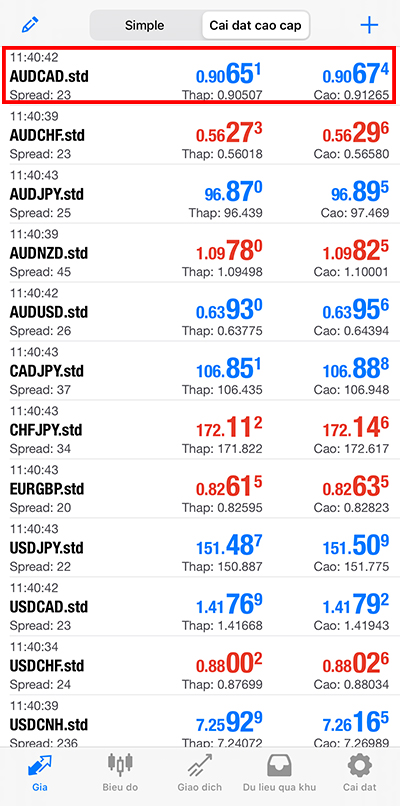400x806 pixels.
Task: Select the USDCAD.std symbol row
Action: (199, 607)
